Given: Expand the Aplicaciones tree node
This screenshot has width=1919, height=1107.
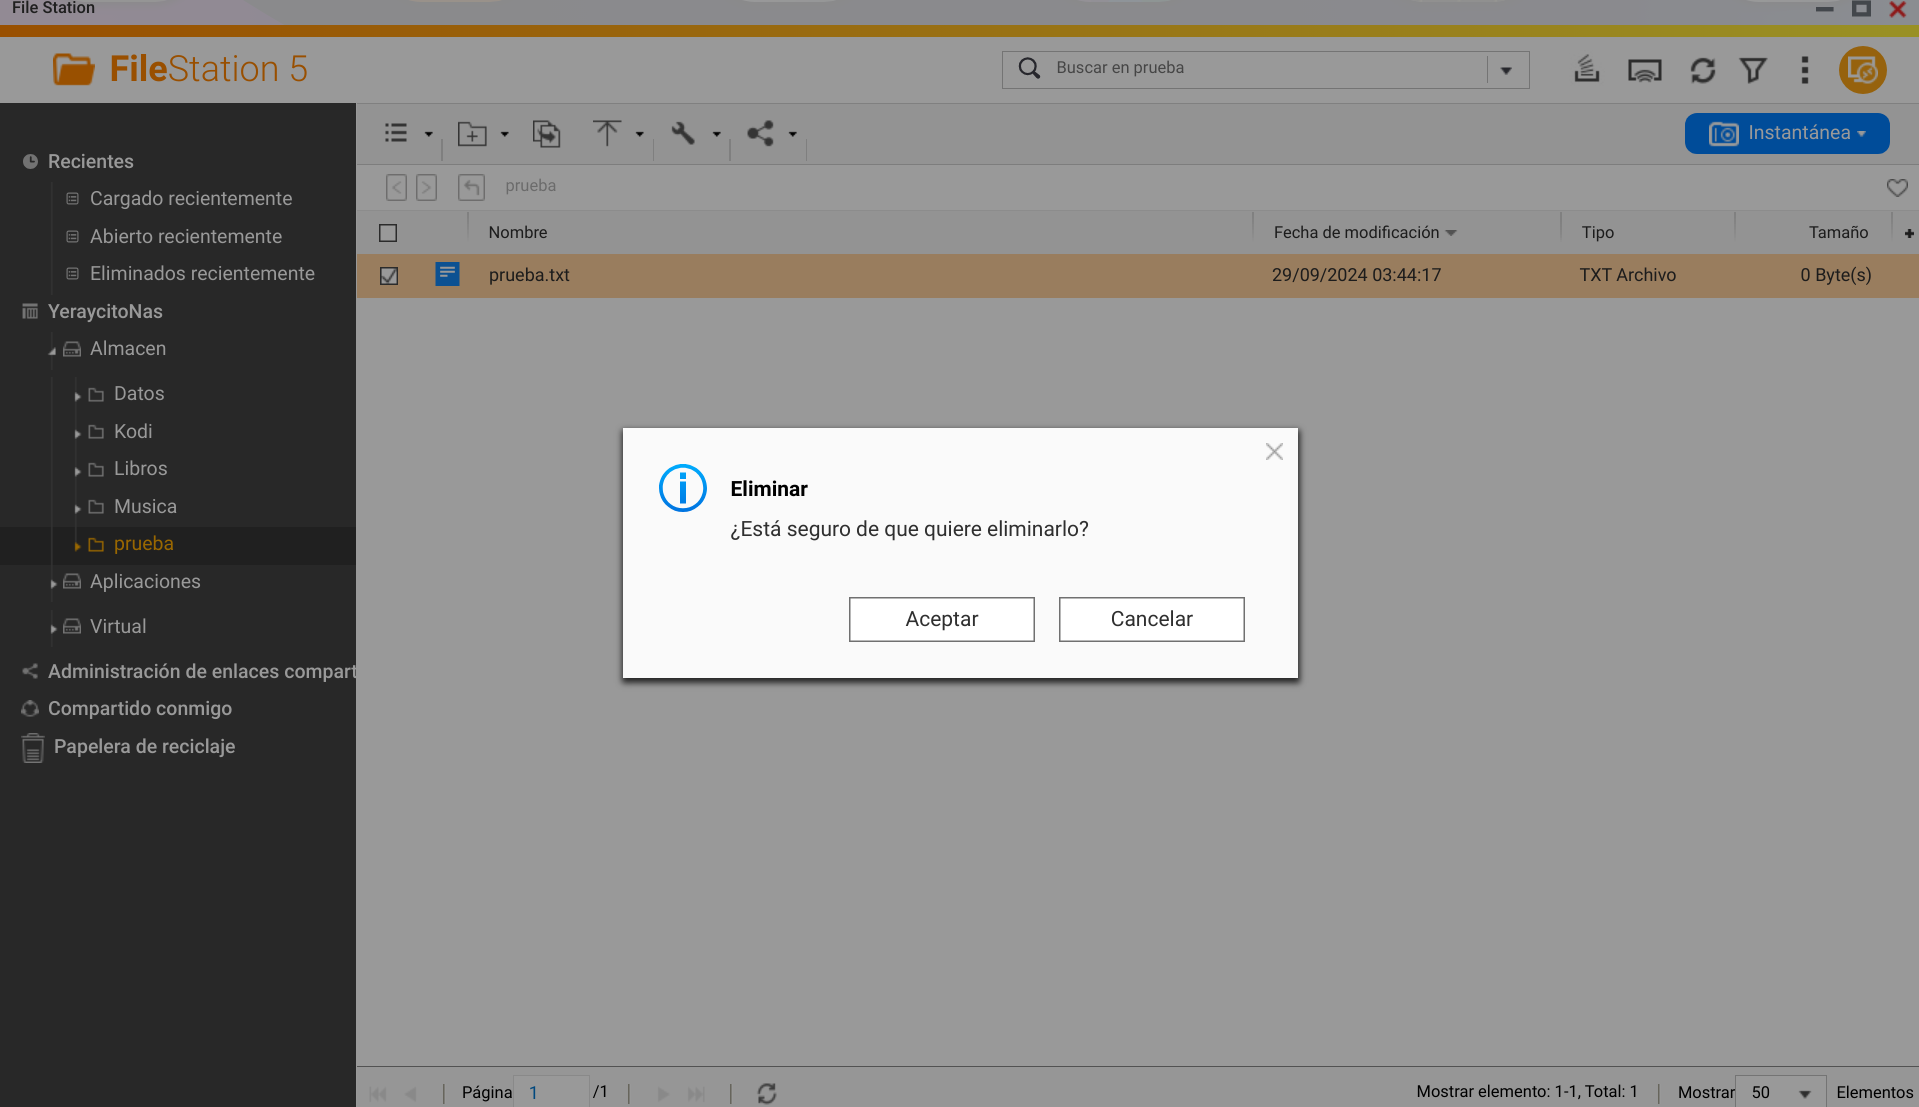Looking at the screenshot, I should coord(53,583).
